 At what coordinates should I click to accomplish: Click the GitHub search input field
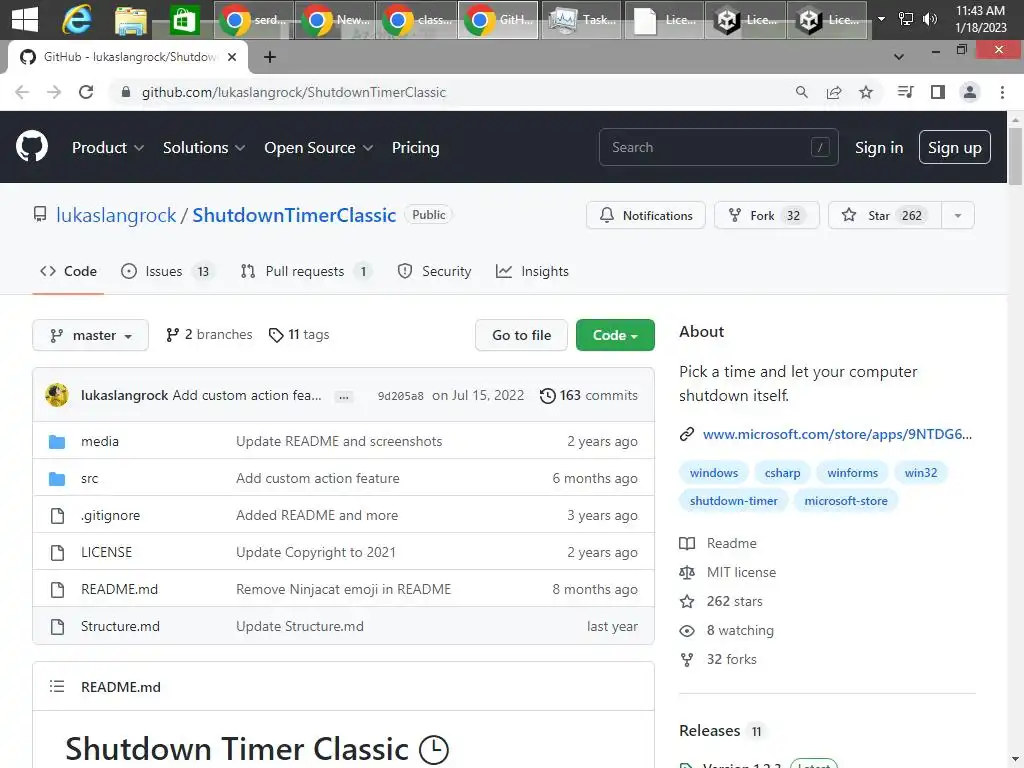tap(718, 148)
